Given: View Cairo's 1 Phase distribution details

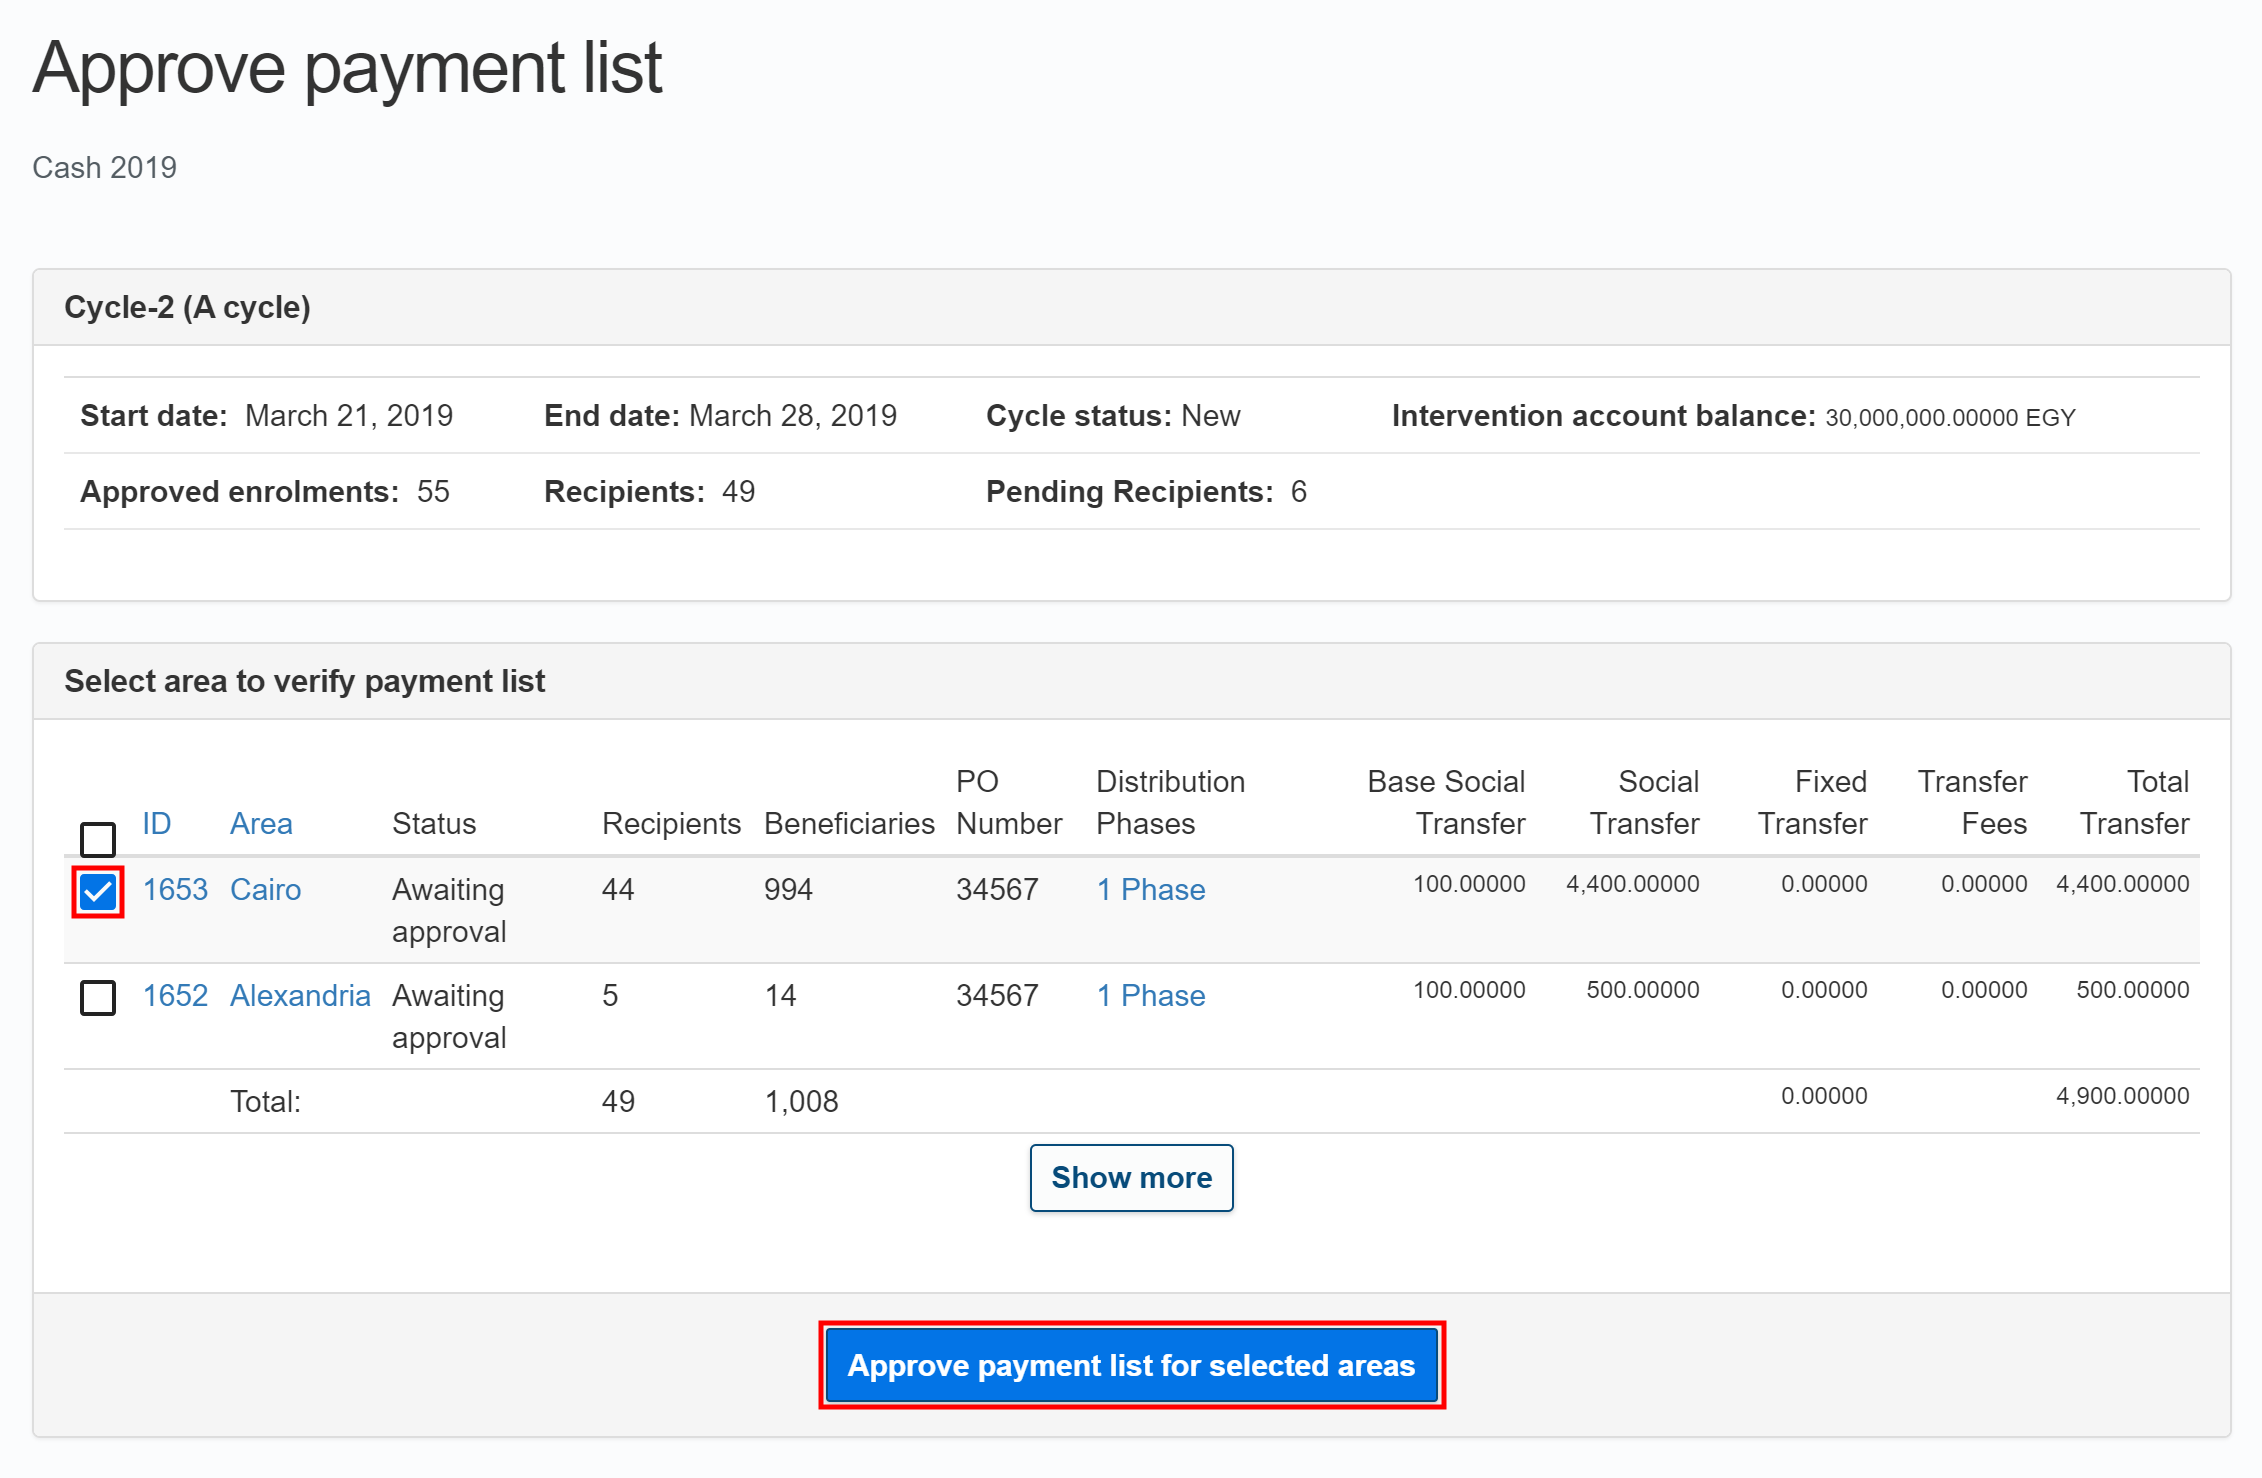Looking at the screenshot, I should [x=1150, y=888].
